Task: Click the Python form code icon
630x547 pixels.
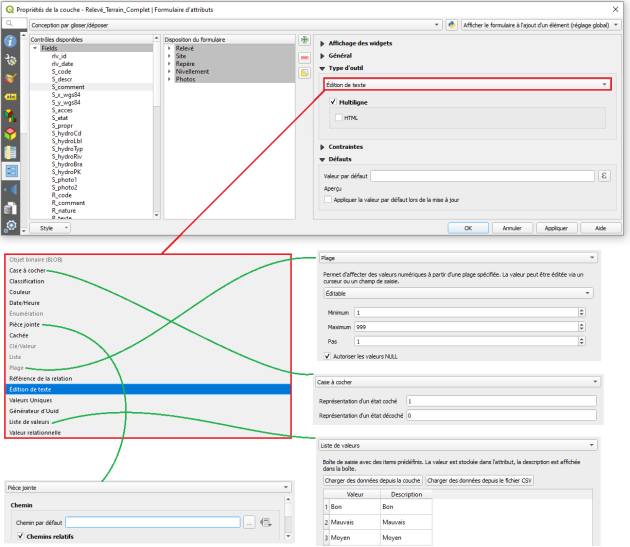Action: point(452,25)
